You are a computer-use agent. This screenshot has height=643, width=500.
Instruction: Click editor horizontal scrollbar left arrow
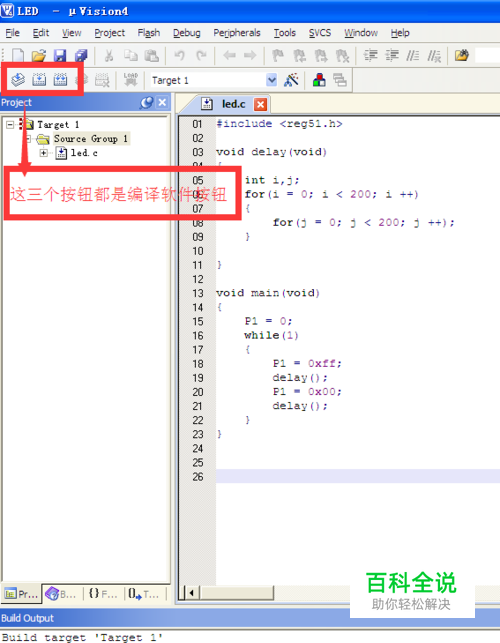pos(192,593)
